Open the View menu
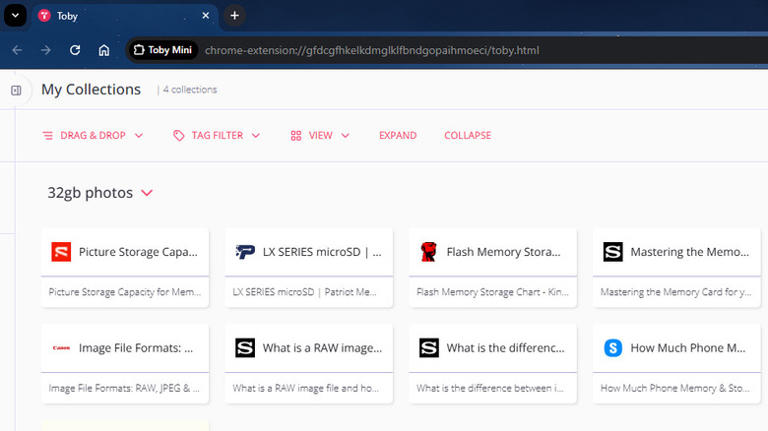 point(320,135)
